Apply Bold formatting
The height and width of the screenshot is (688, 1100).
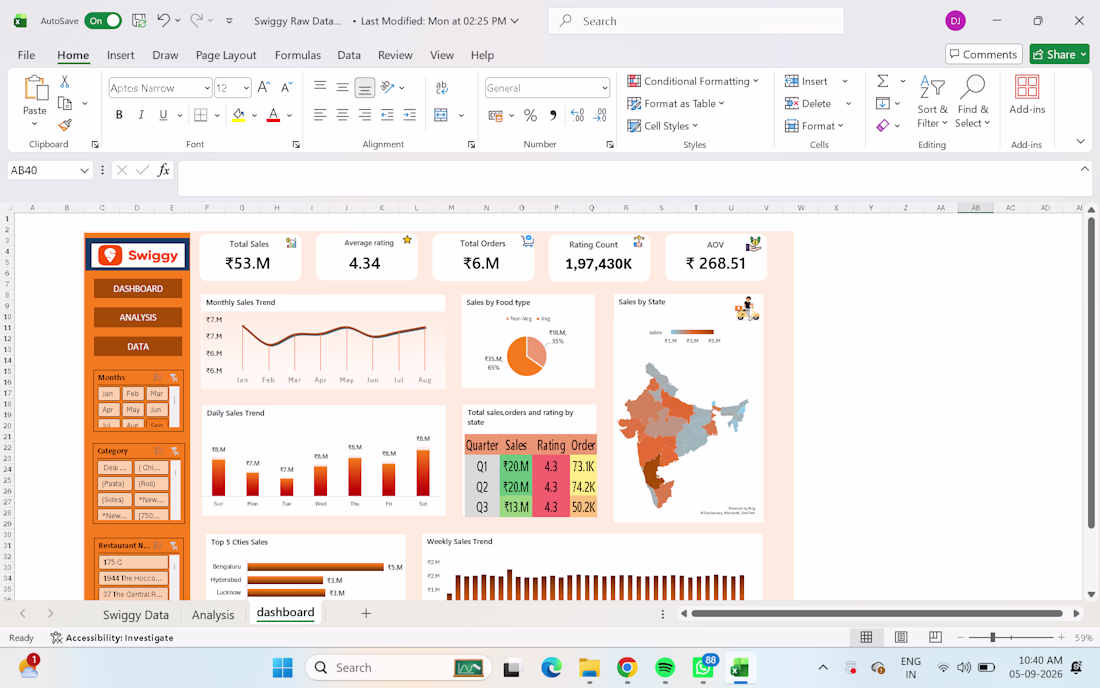tap(119, 114)
